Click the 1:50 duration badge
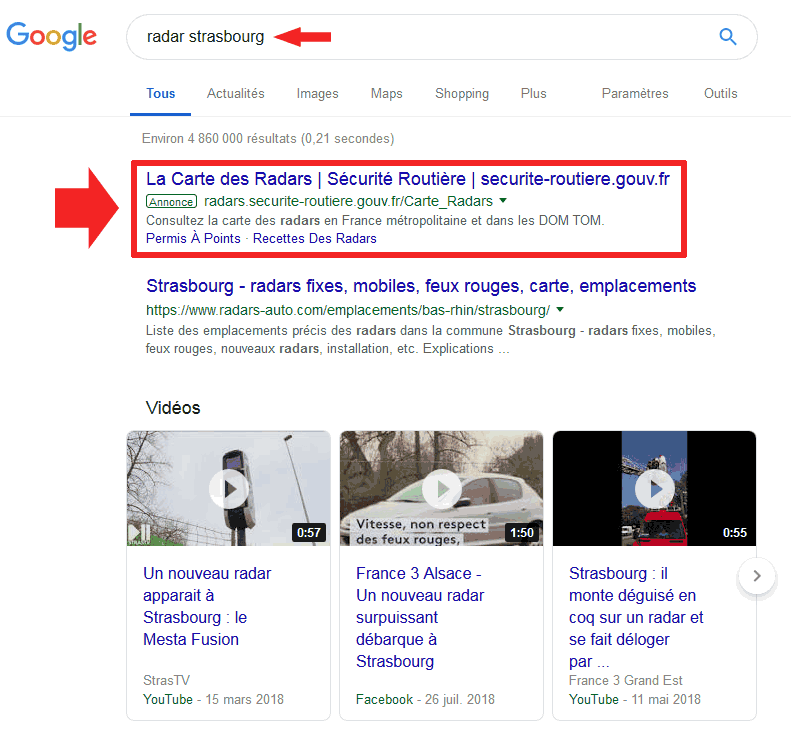This screenshot has height=738, width=791. (x=522, y=533)
